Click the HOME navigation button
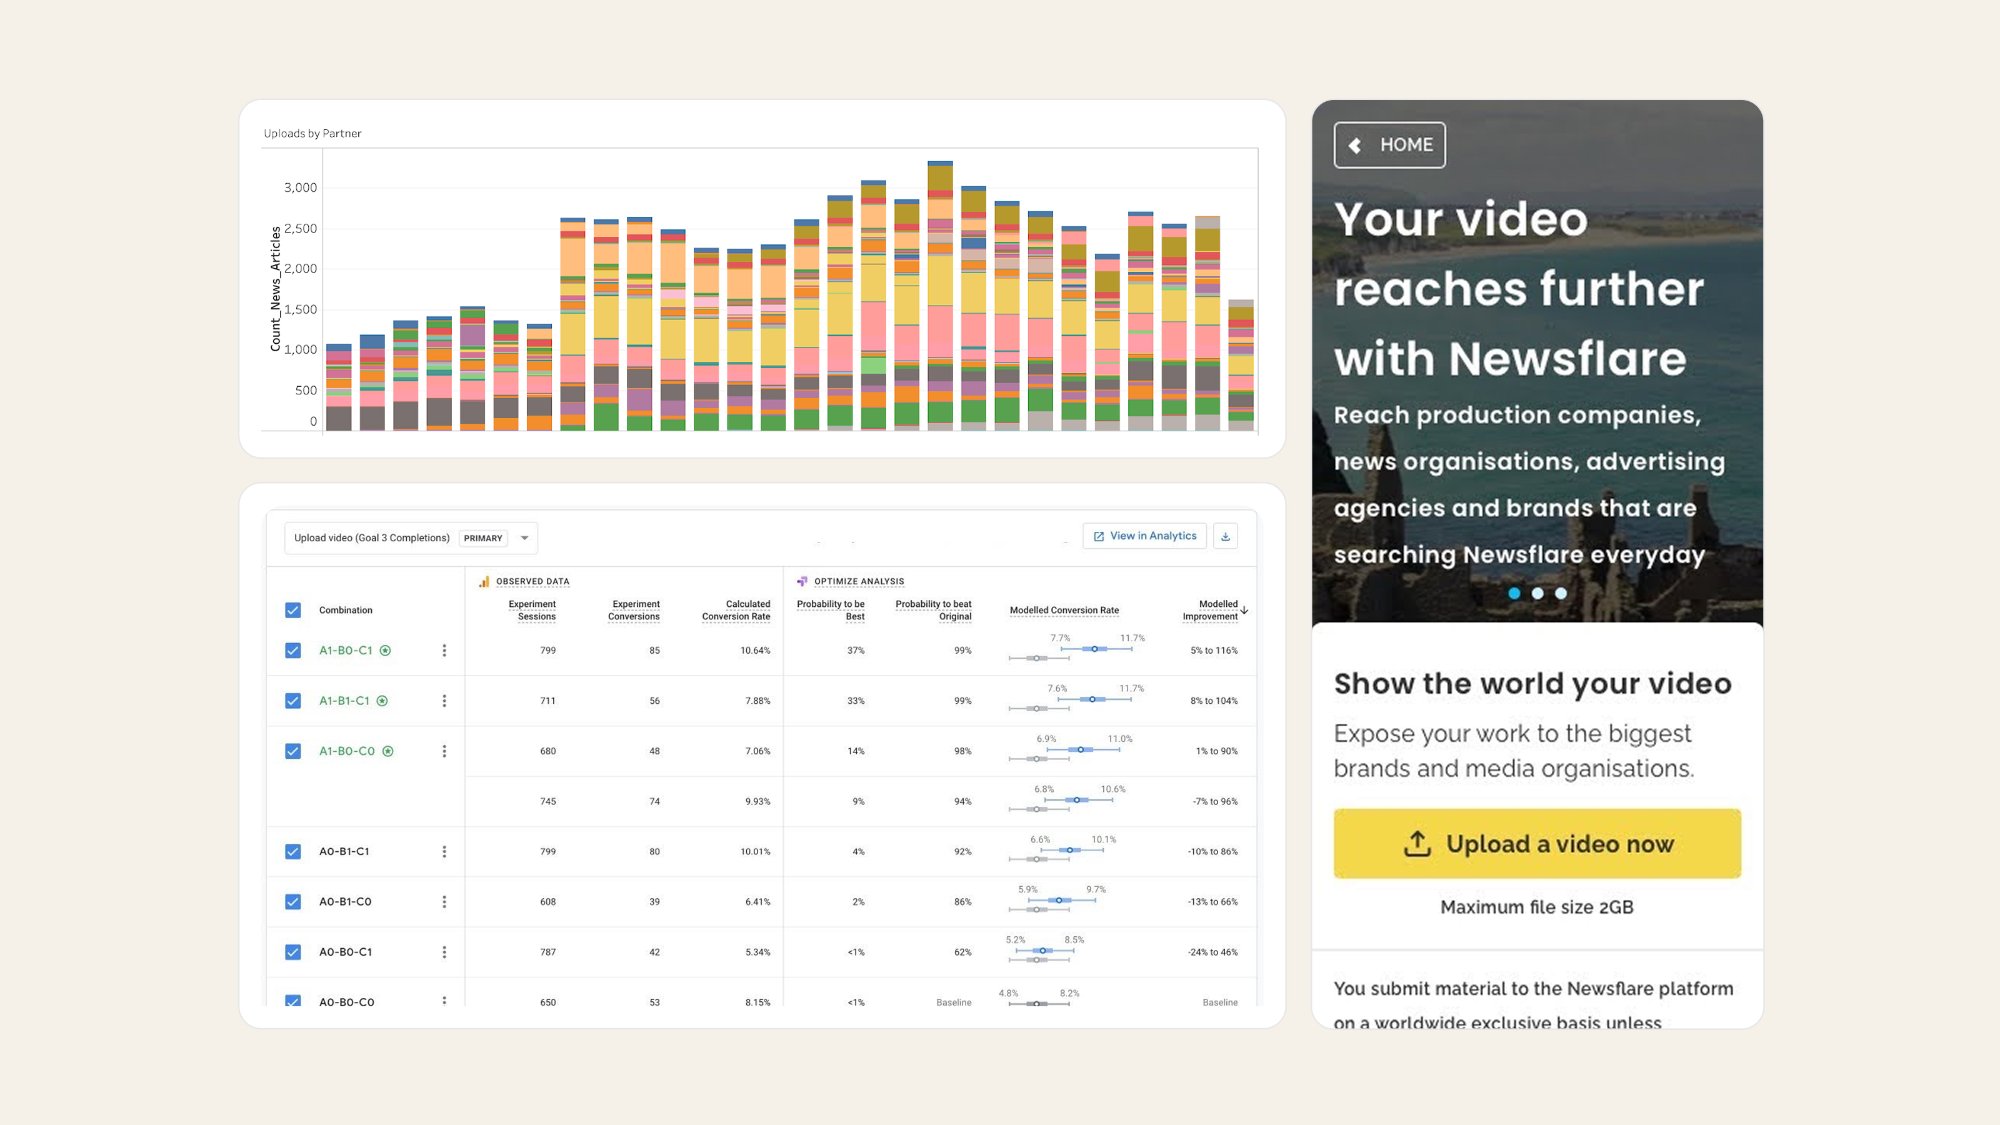 [x=1392, y=145]
